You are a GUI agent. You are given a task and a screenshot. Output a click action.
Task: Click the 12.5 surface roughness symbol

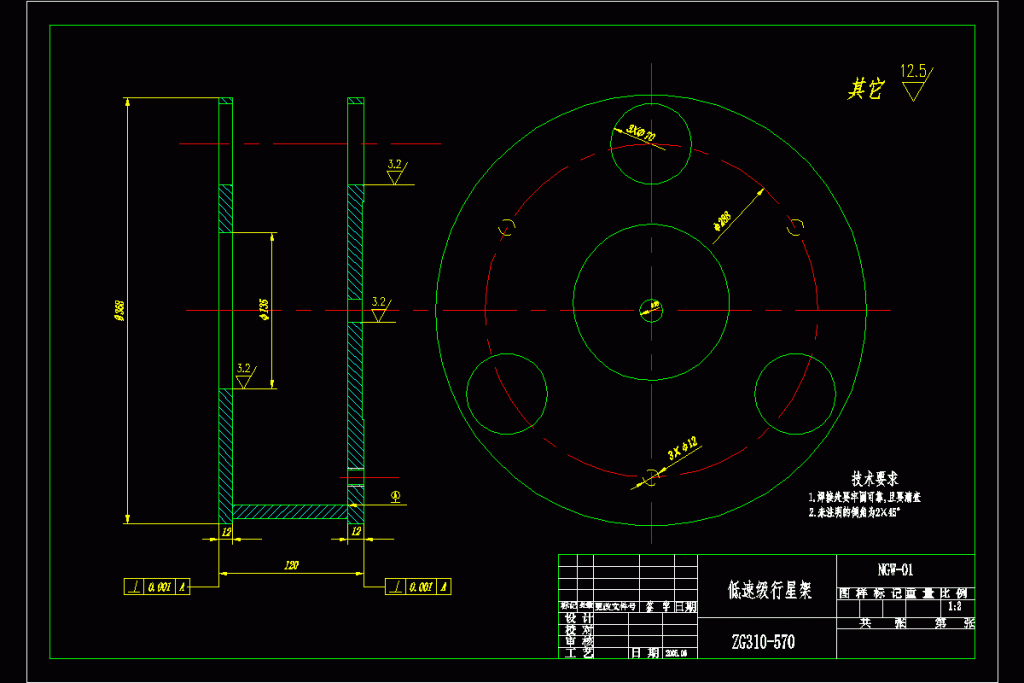913,82
